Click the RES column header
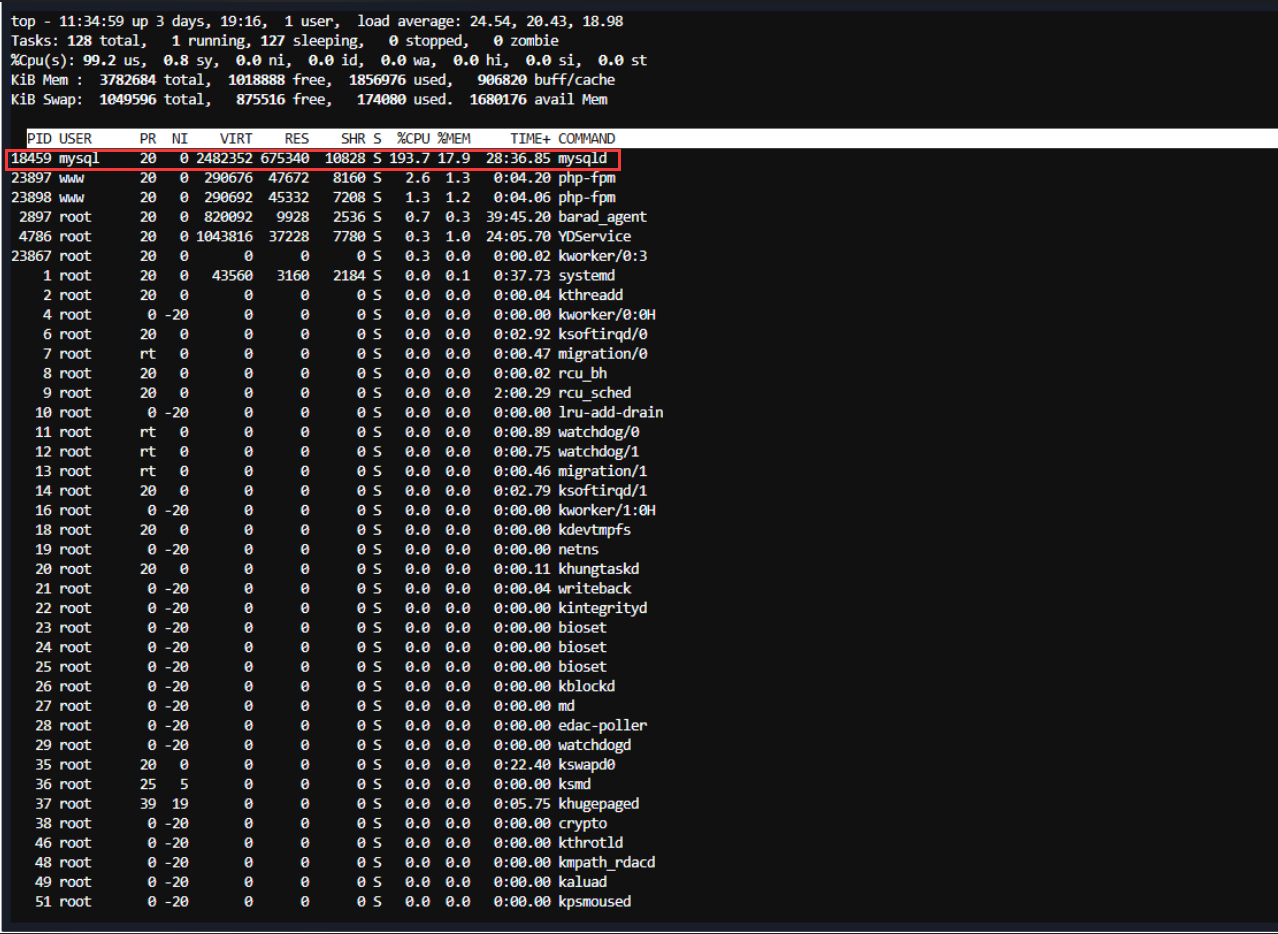The height and width of the screenshot is (934, 1278). click(297, 138)
